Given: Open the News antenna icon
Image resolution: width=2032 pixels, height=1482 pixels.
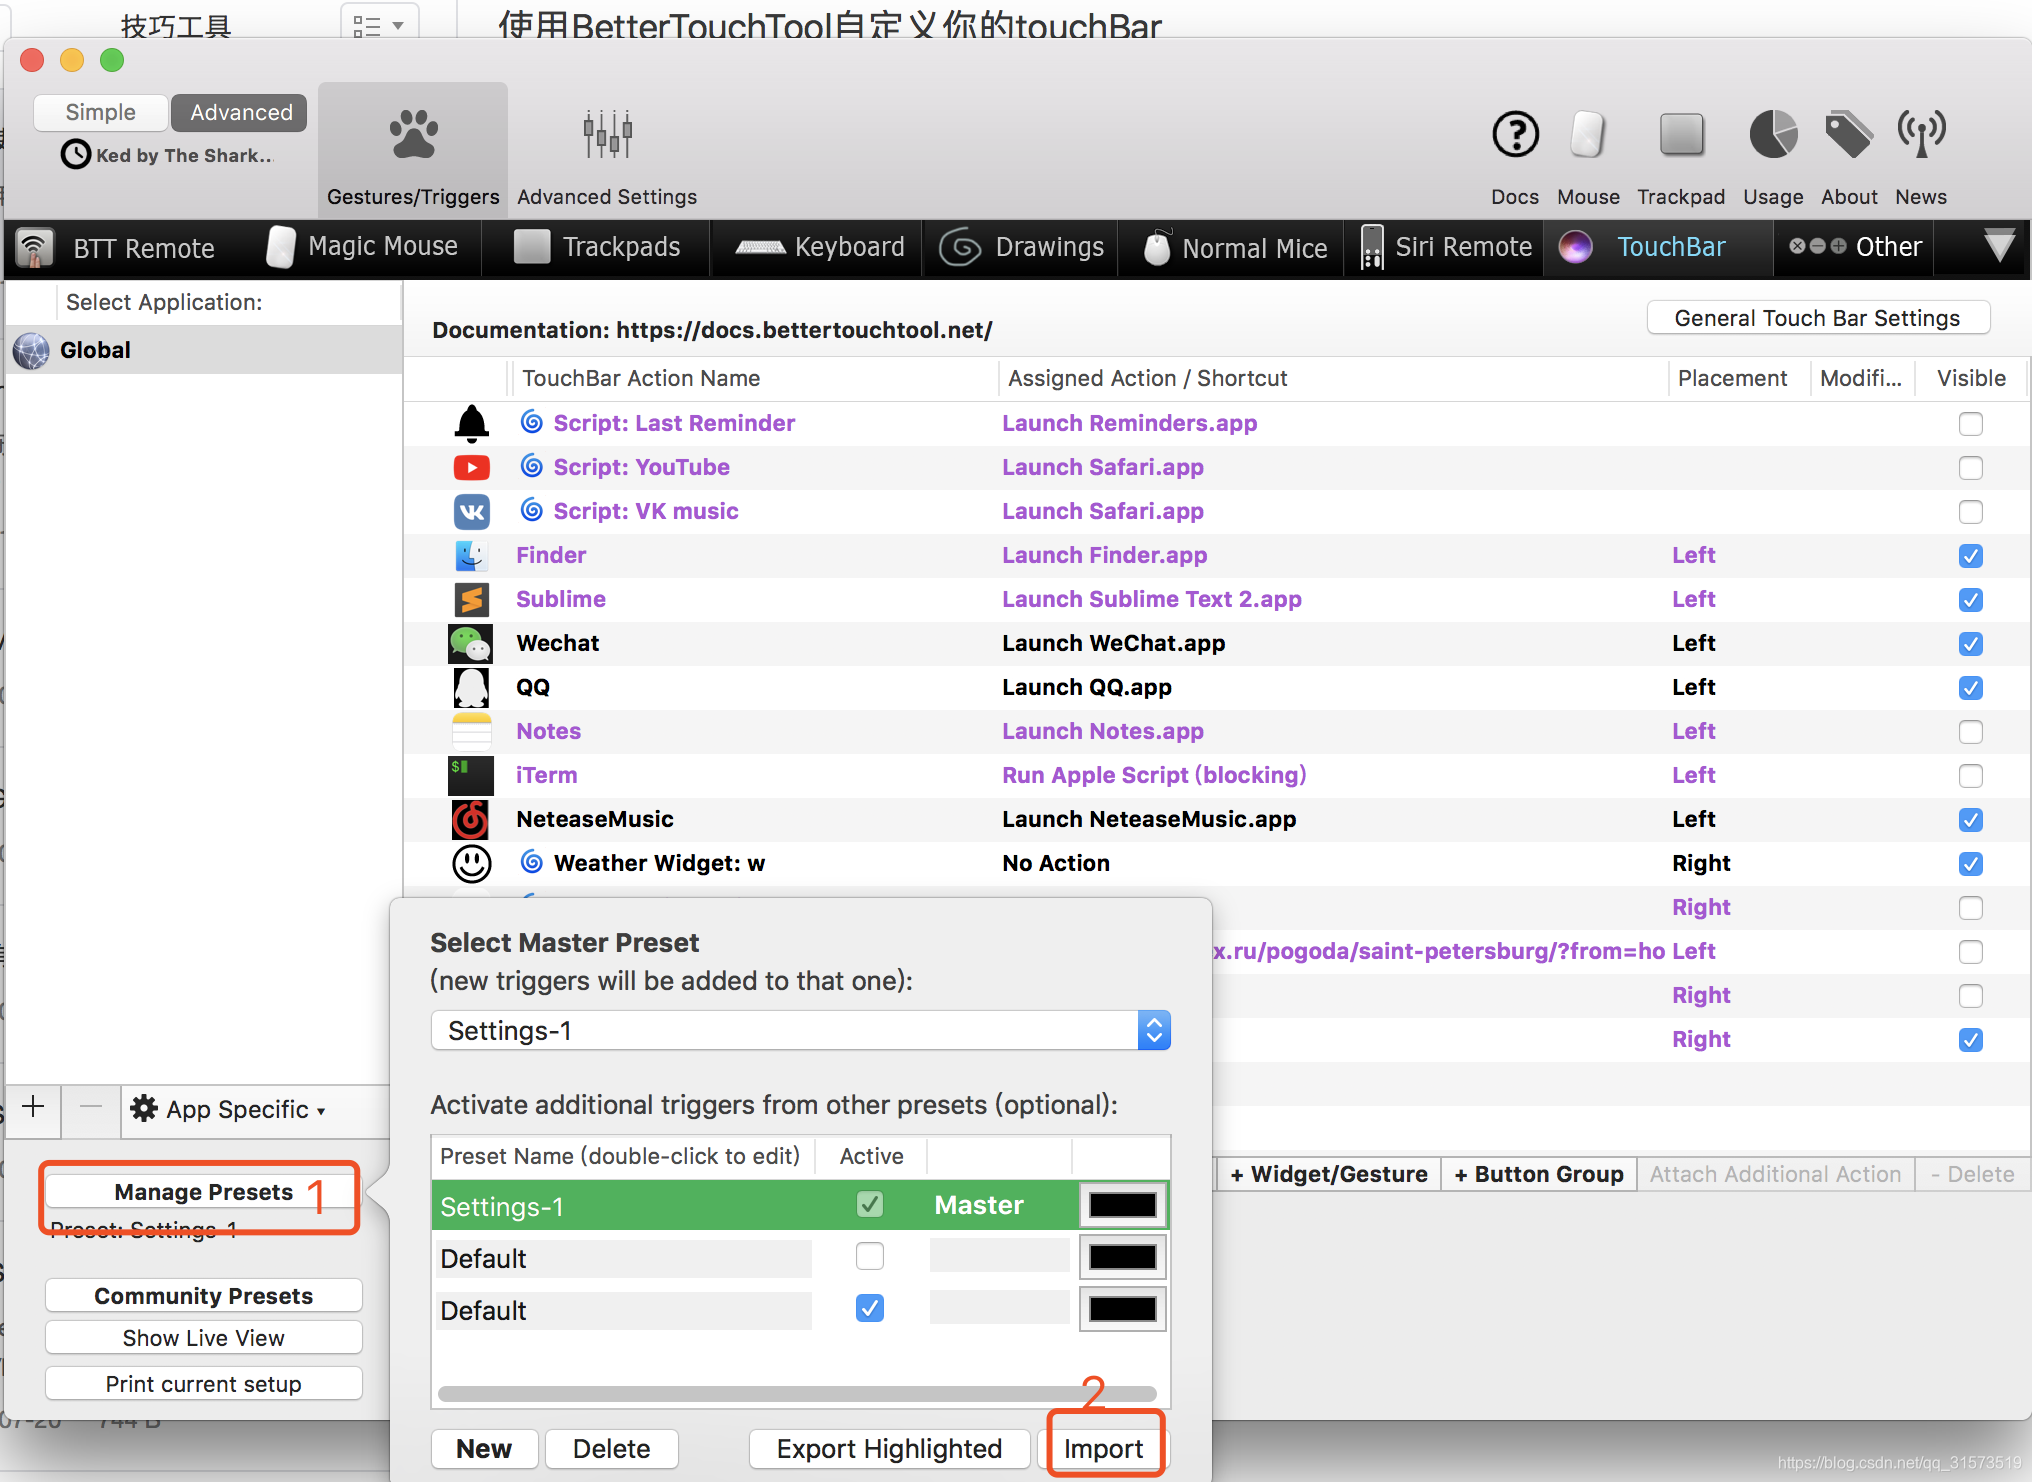Looking at the screenshot, I should [x=1920, y=136].
